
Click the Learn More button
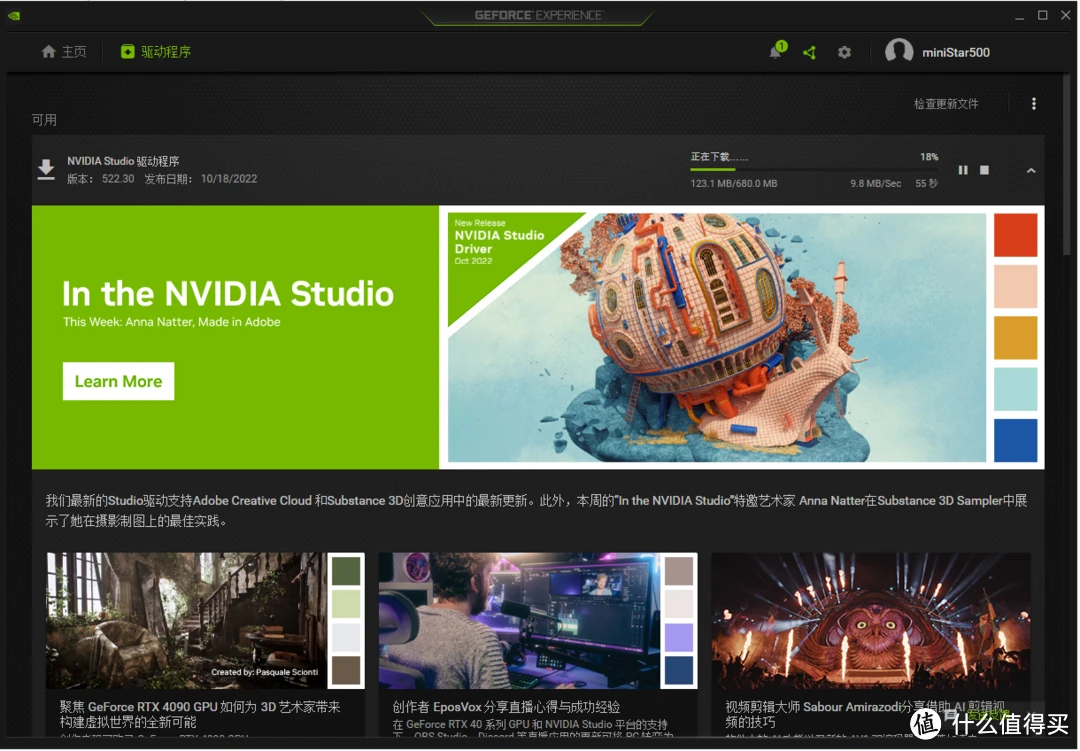(118, 381)
